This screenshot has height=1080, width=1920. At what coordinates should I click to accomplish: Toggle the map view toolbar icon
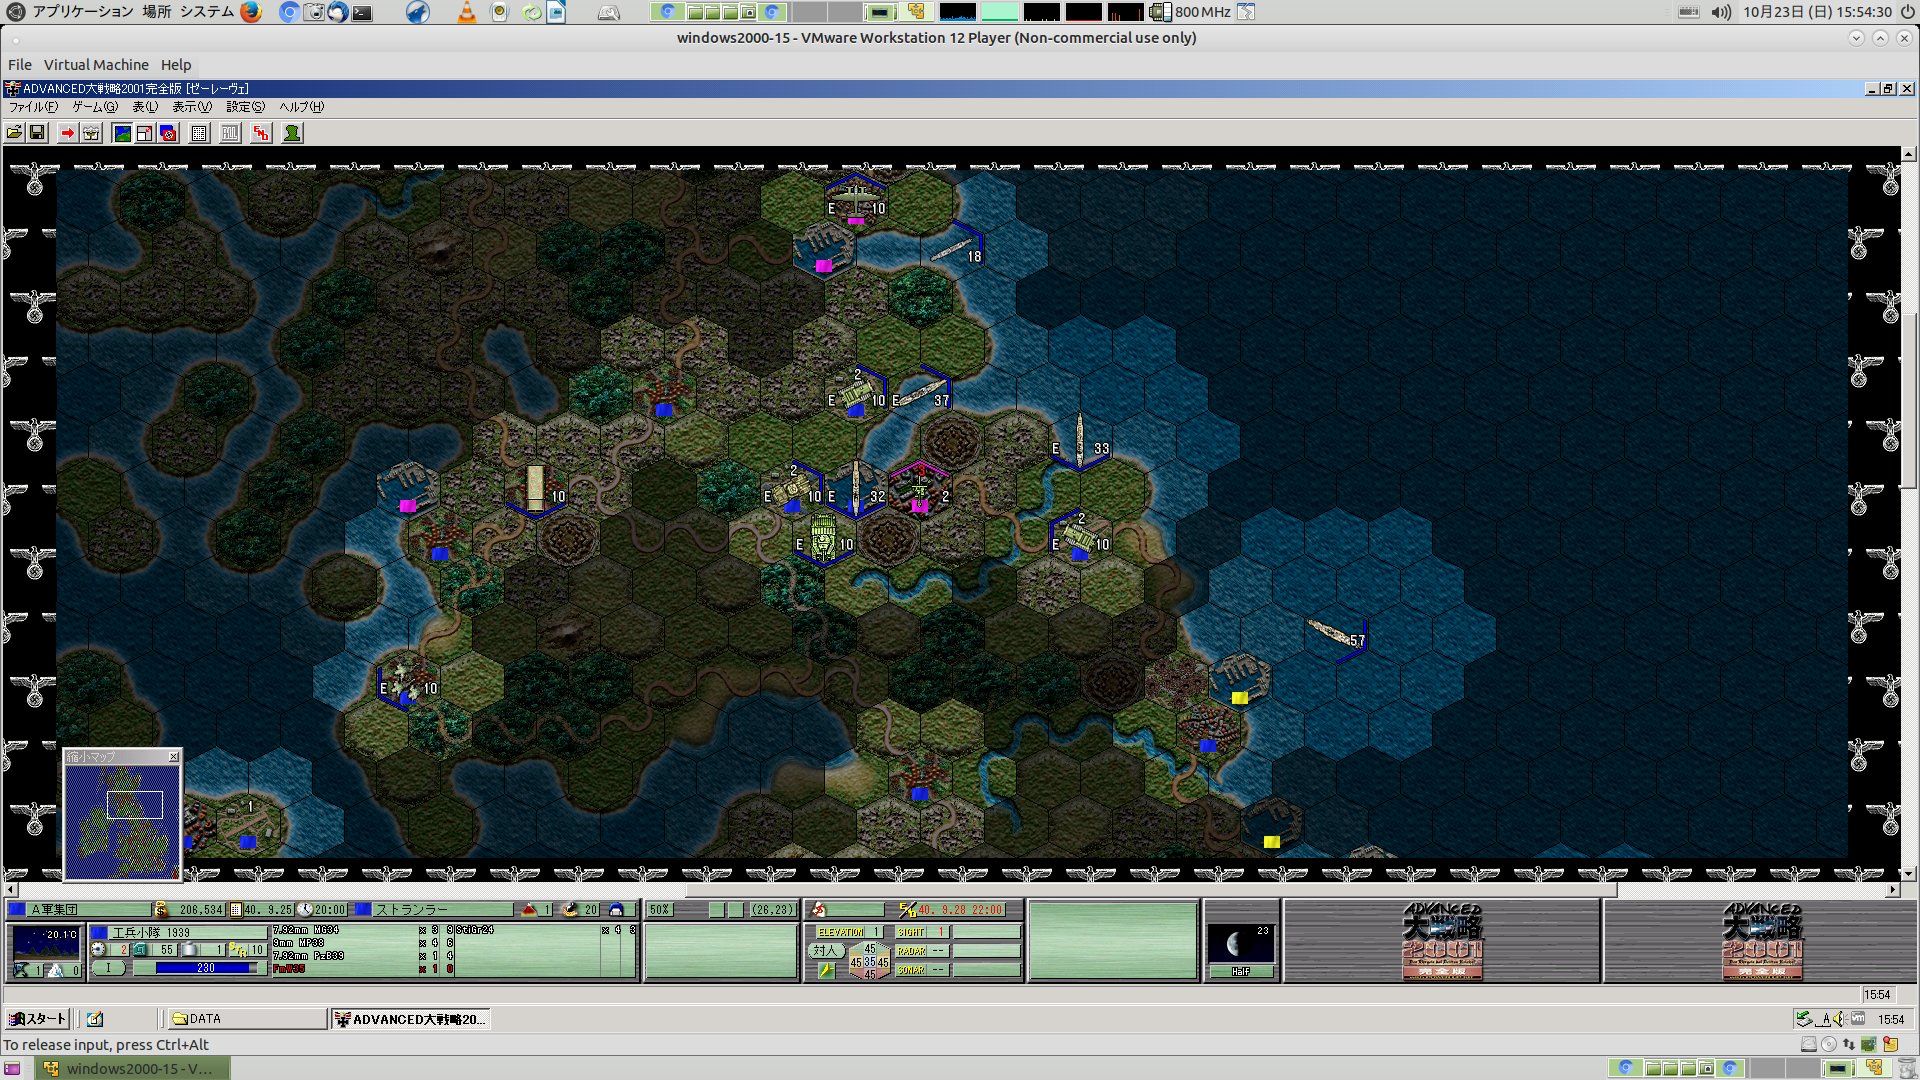coord(122,133)
